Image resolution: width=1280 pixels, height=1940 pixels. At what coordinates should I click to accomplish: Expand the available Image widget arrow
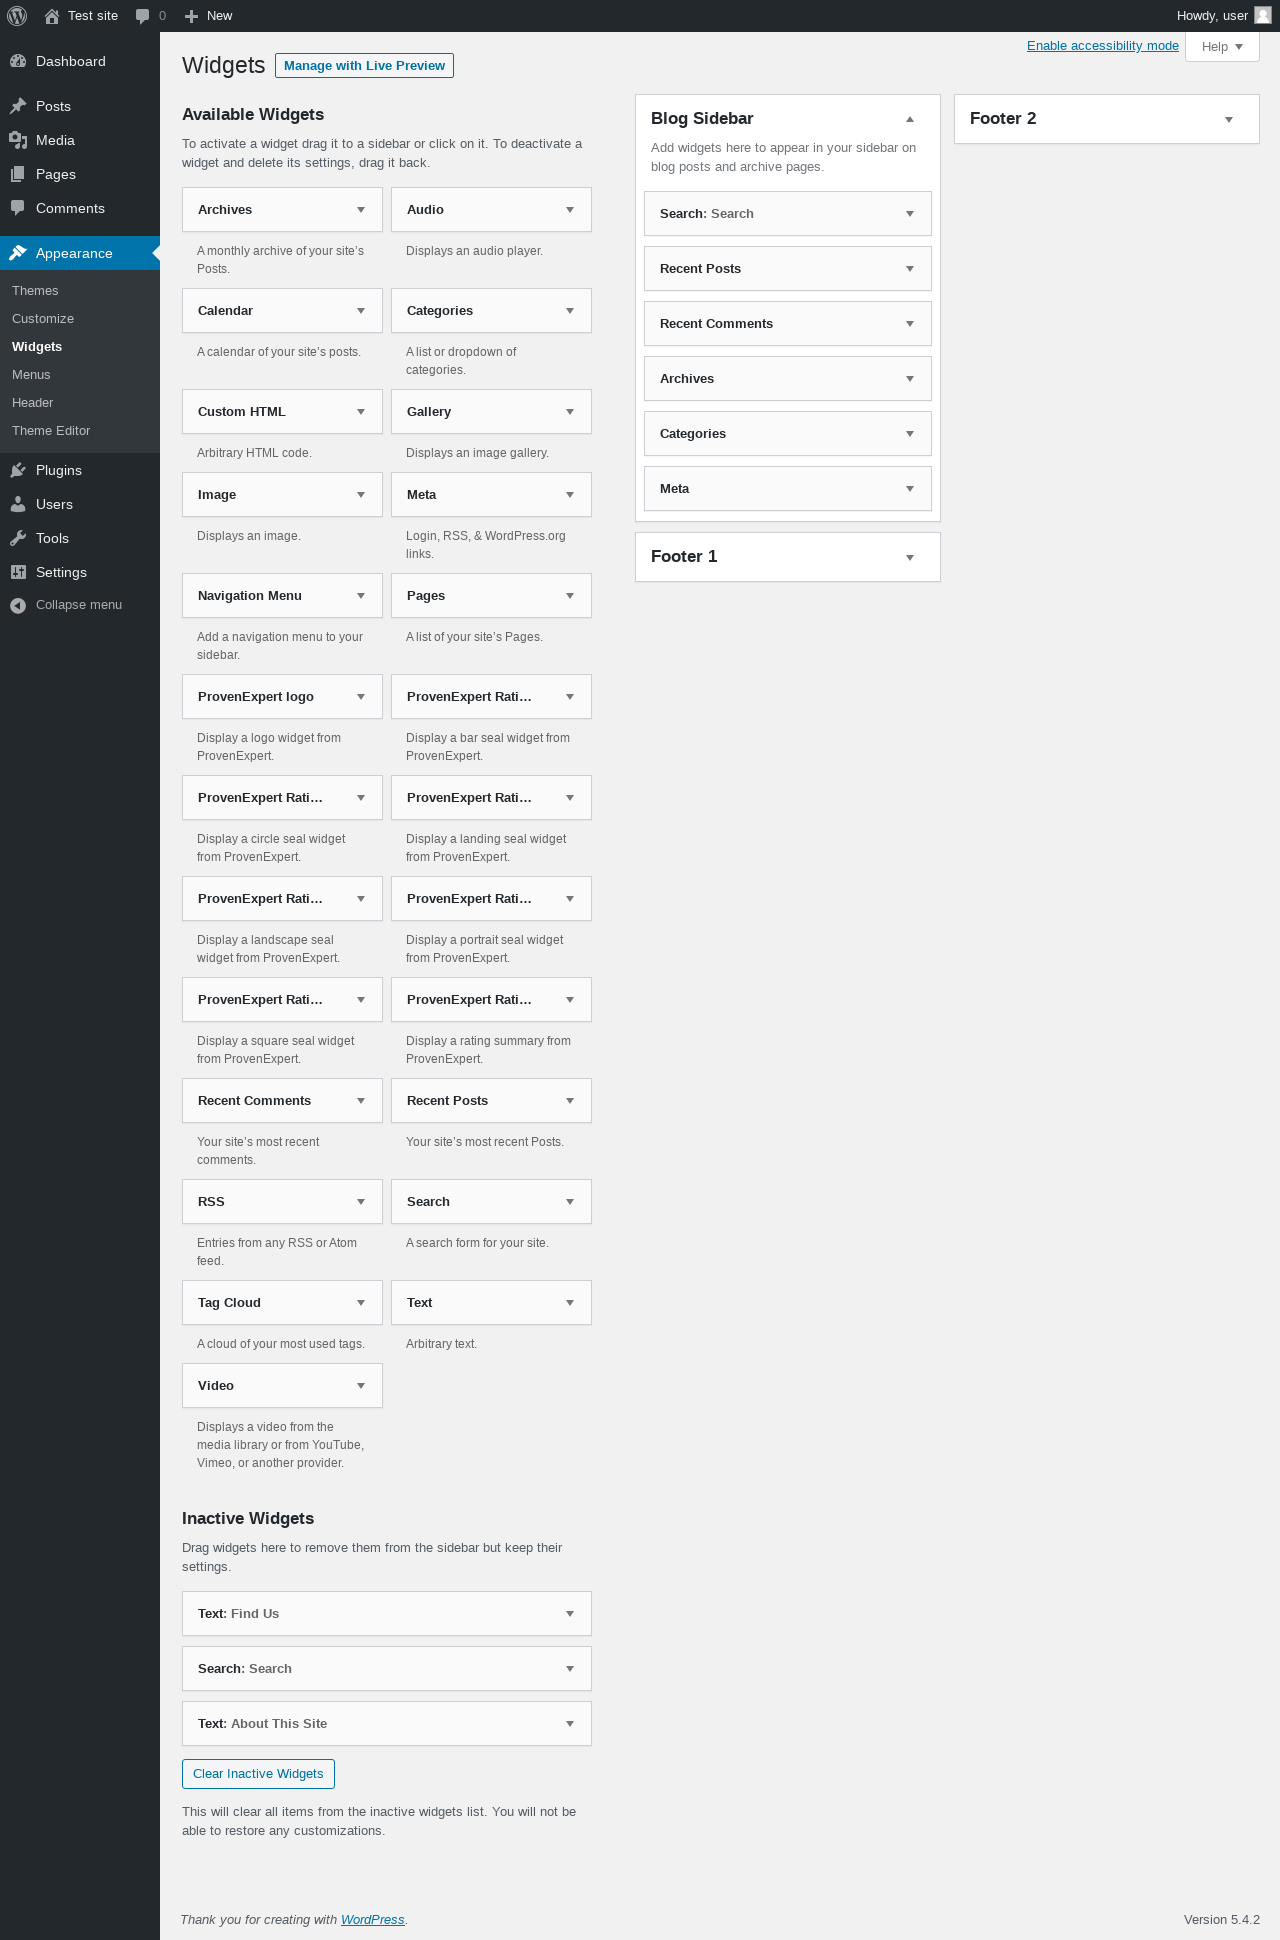pos(361,495)
